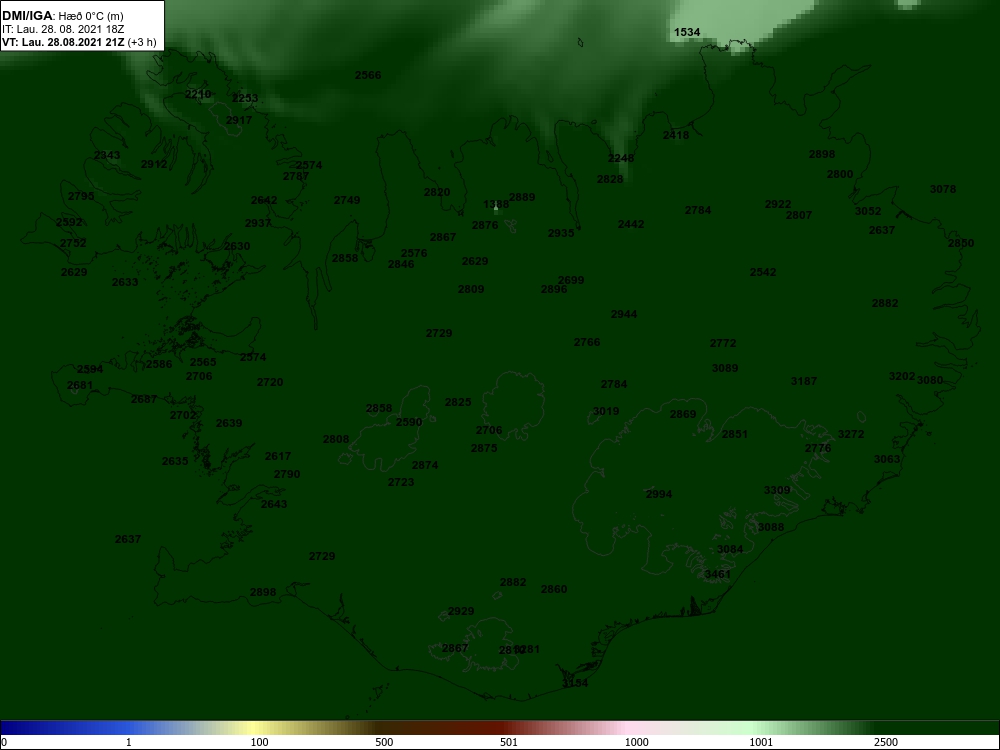Click the 2795 height value
Image resolution: width=1000 pixels, height=750 pixels.
pyautogui.click(x=81, y=196)
